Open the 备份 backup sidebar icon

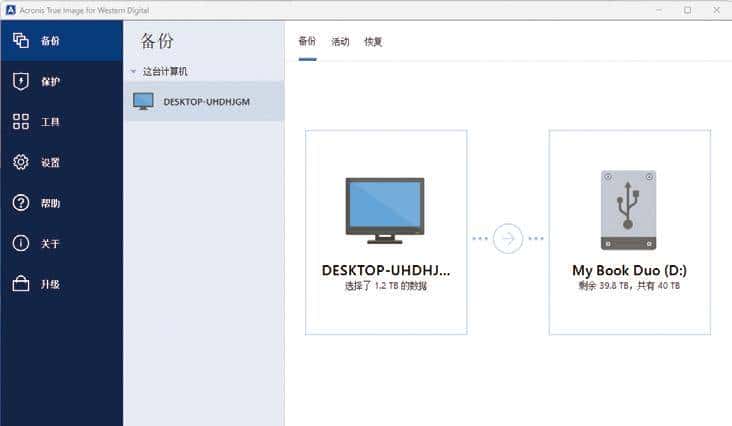21,41
